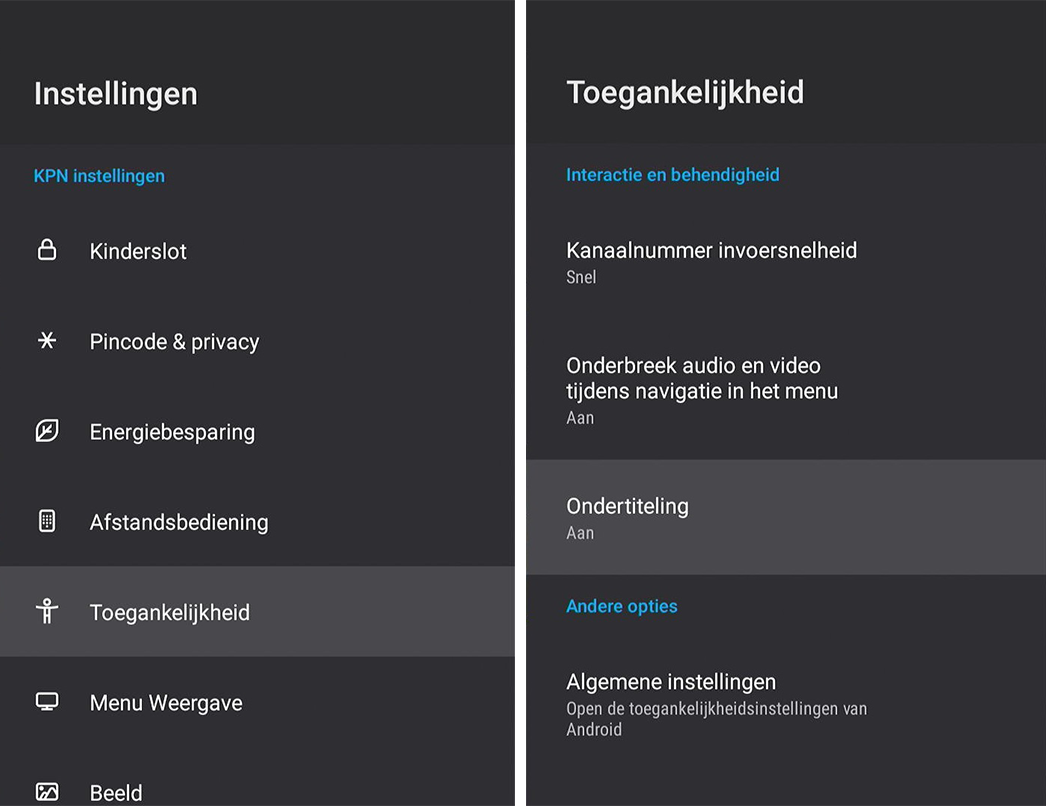Screen dimensions: 1046x806
Task: Click the Andere opties section header
Action: coord(622,607)
